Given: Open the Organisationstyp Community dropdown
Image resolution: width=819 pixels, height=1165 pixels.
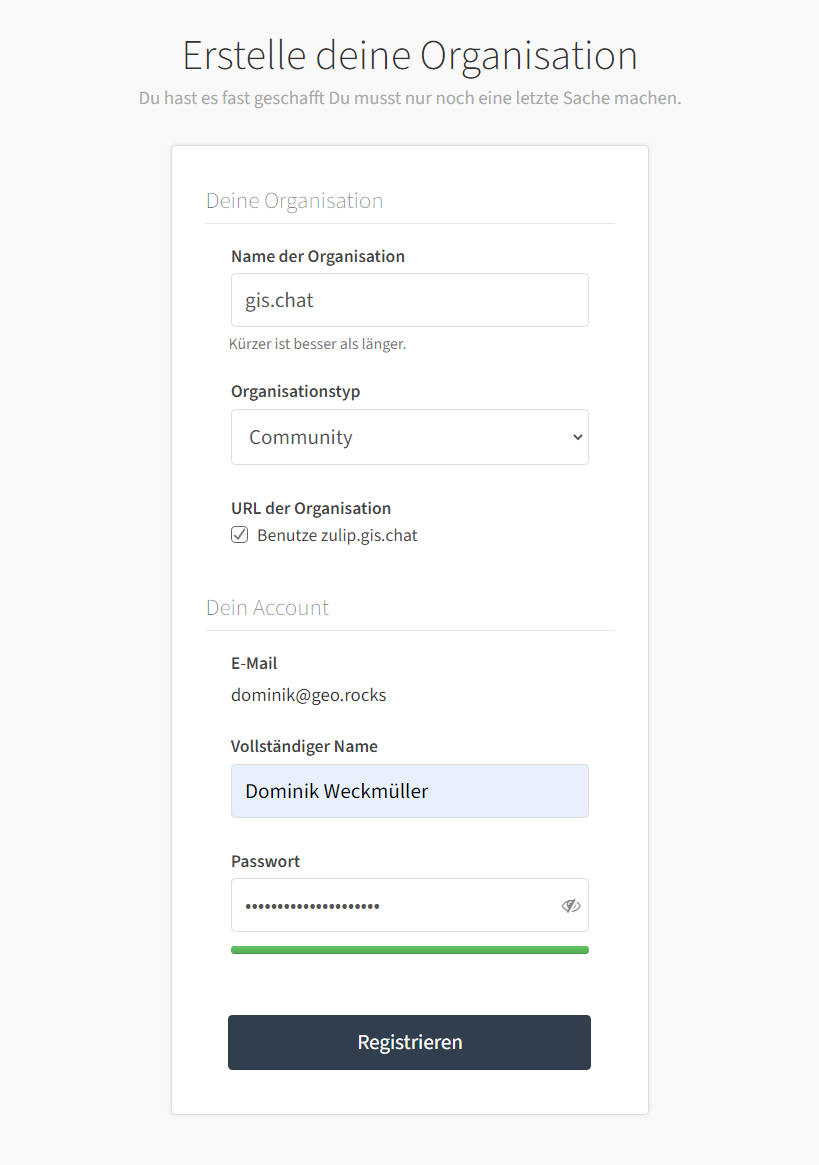Looking at the screenshot, I should coord(410,437).
